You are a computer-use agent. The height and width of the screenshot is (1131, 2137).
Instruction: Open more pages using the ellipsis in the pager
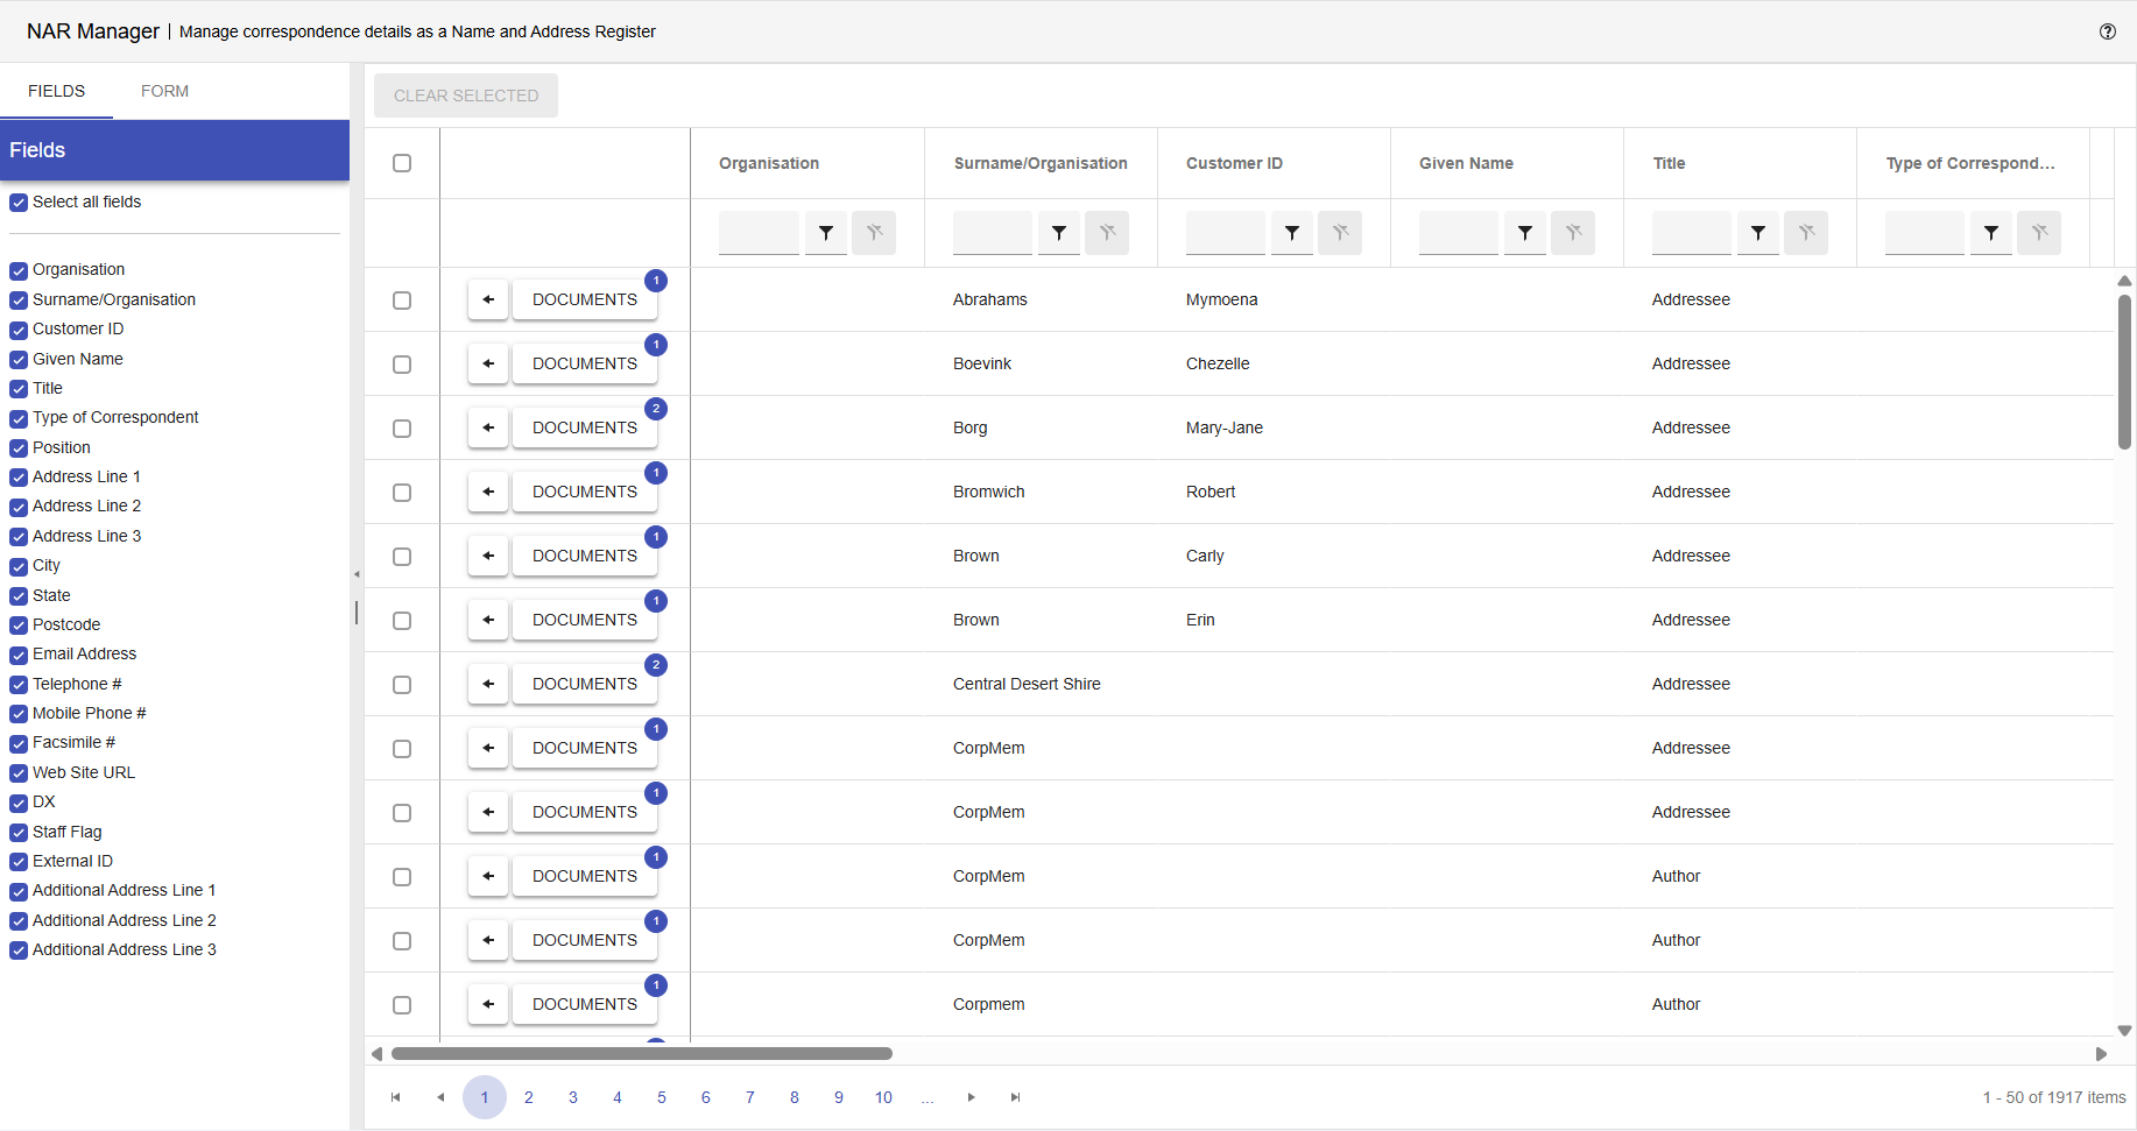928,1097
